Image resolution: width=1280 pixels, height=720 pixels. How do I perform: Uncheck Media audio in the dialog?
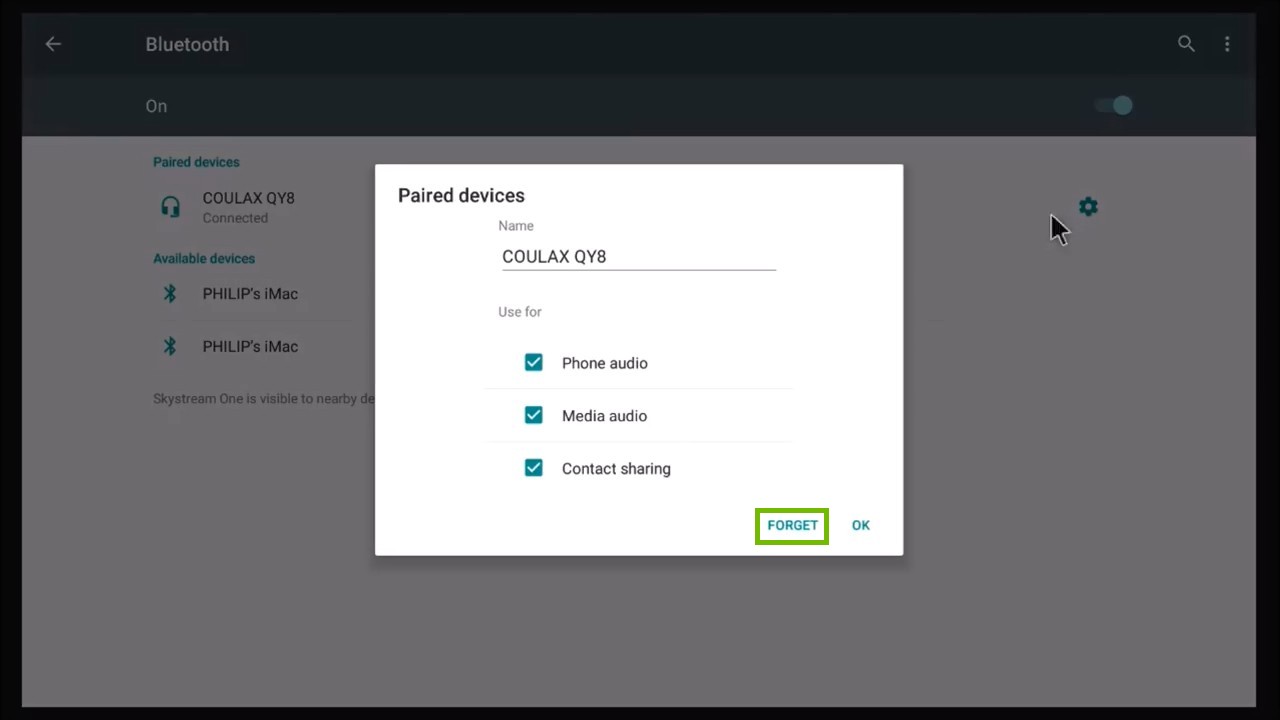tap(533, 415)
